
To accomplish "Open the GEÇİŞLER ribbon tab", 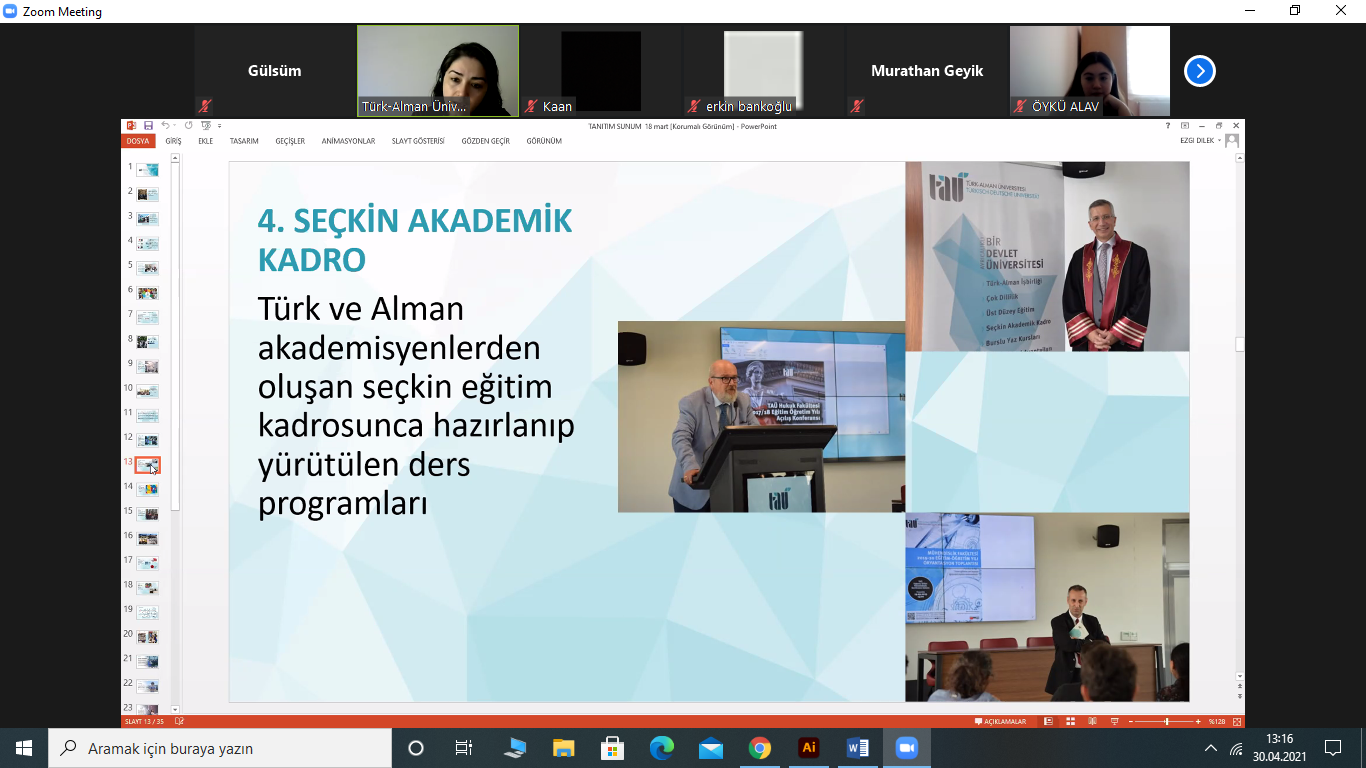I will coord(290,141).
